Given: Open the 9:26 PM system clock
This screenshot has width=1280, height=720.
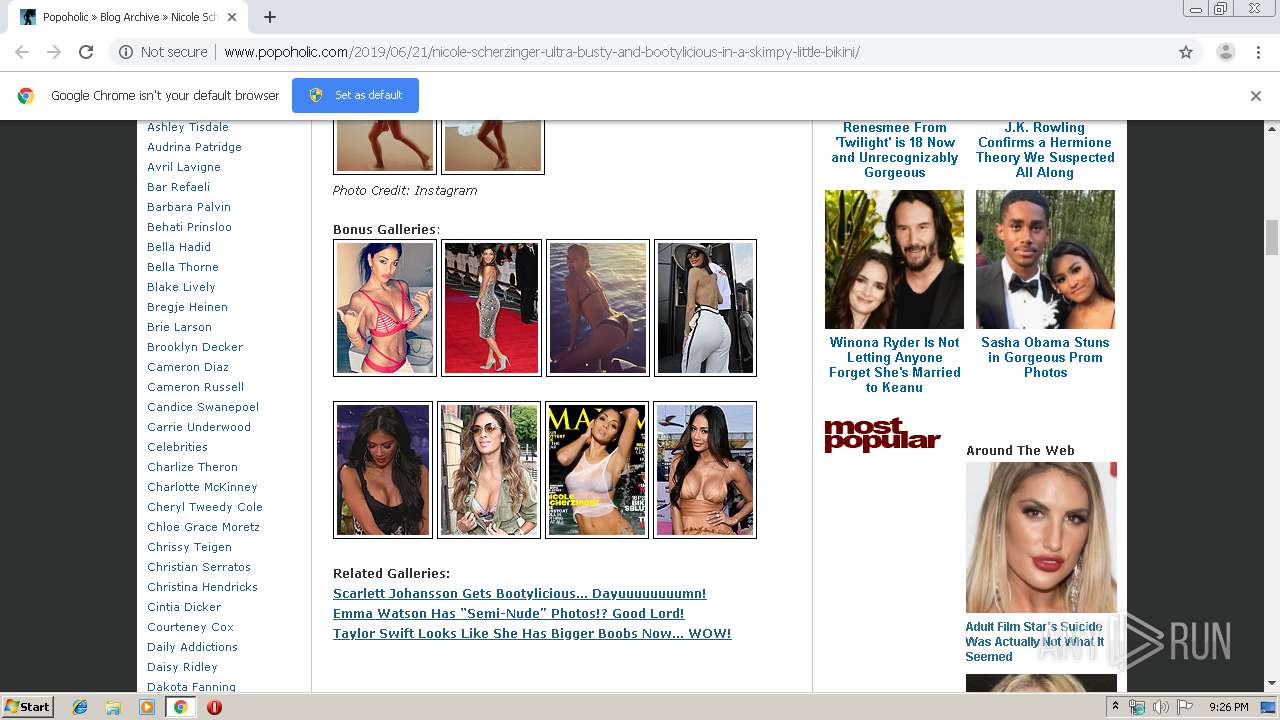Looking at the screenshot, I should pyautogui.click(x=1228, y=707).
